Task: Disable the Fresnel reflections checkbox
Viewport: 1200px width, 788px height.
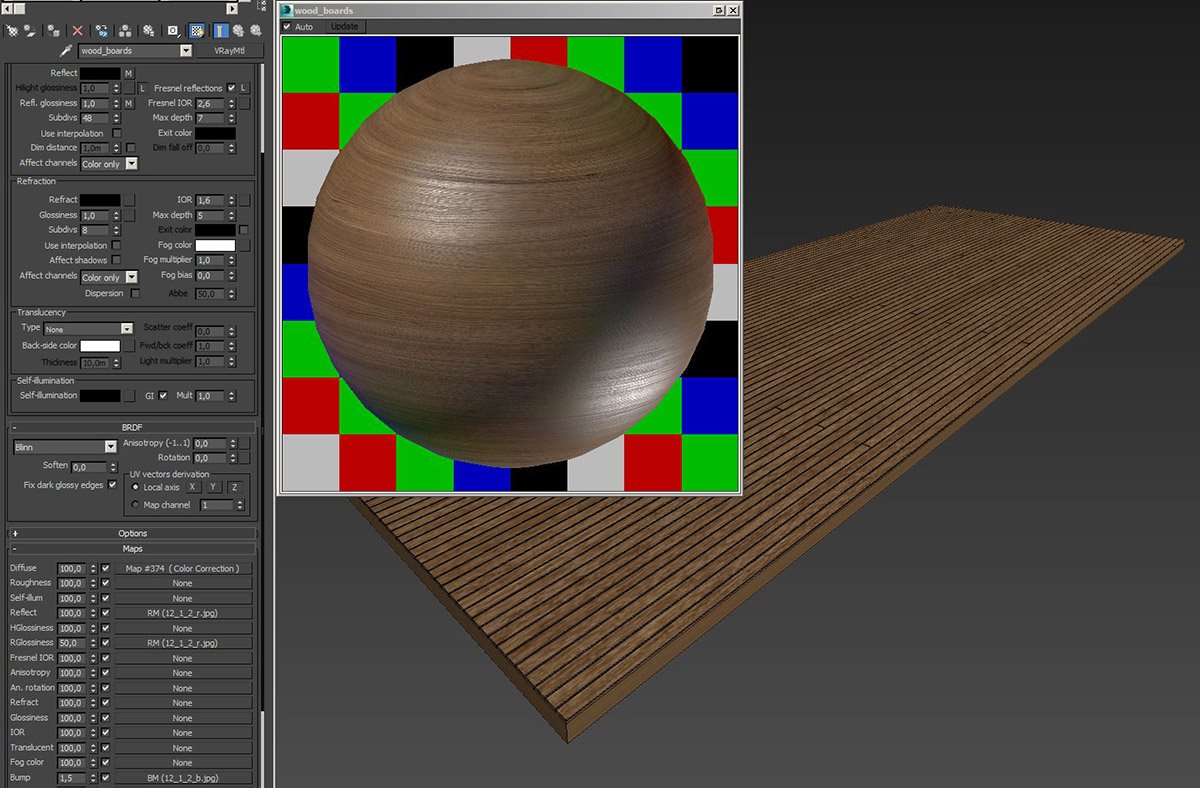Action: pyautogui.click(x=232, y=88)
